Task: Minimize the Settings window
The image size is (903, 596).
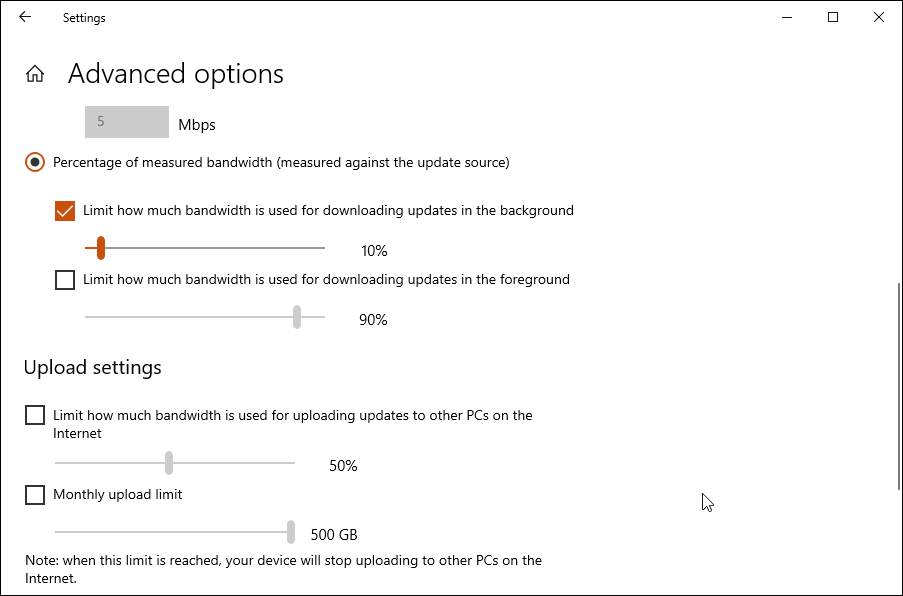Action: pos(787,17)
